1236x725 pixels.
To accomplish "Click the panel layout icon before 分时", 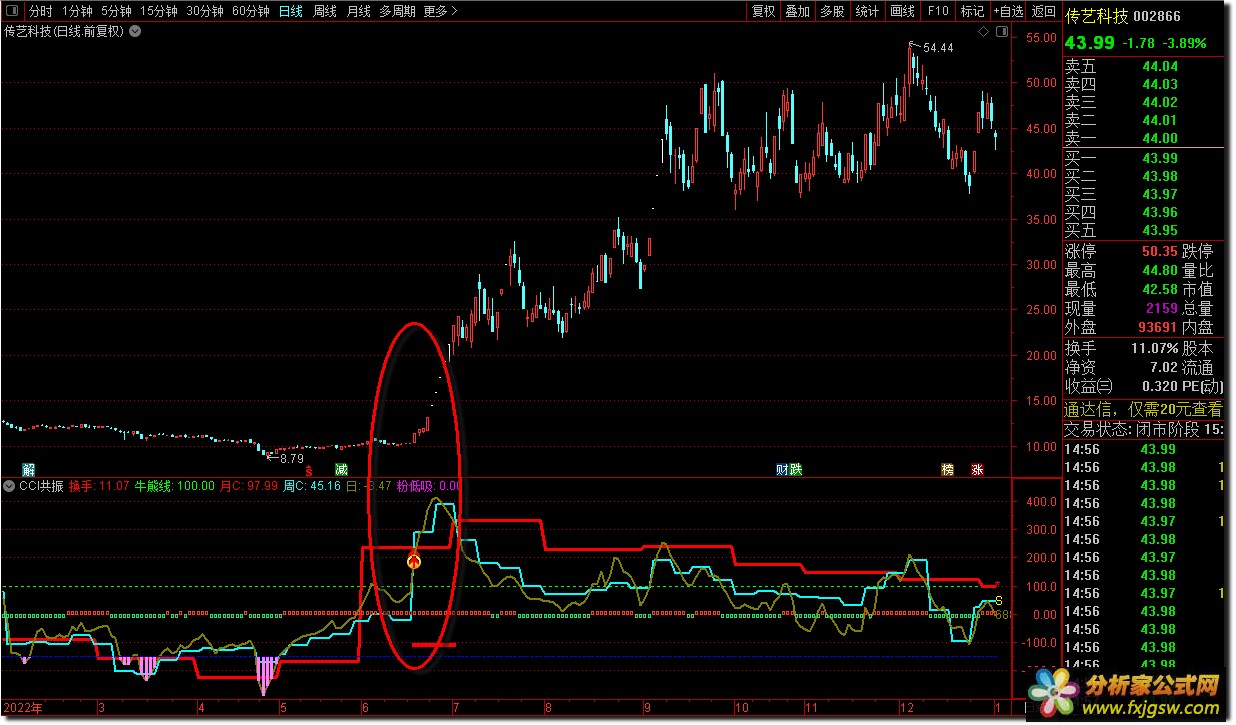I will coord(11,11).
